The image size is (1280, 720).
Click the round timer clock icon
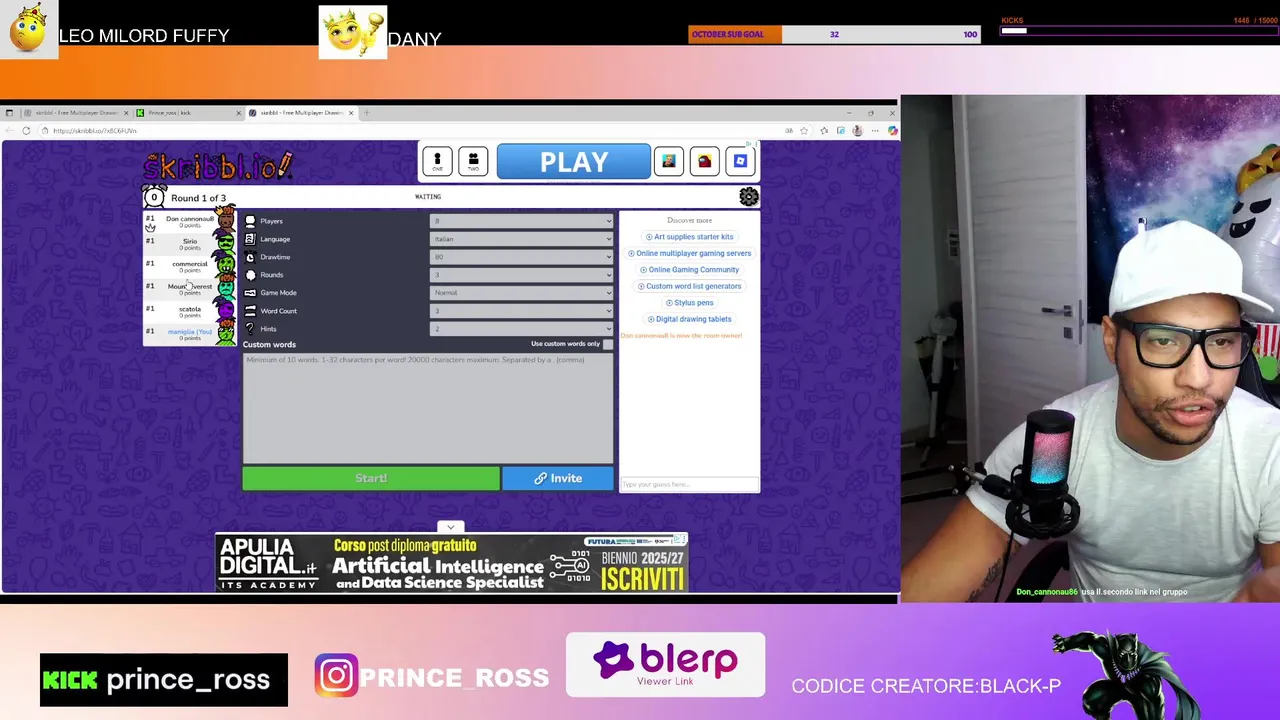(154, 197)
